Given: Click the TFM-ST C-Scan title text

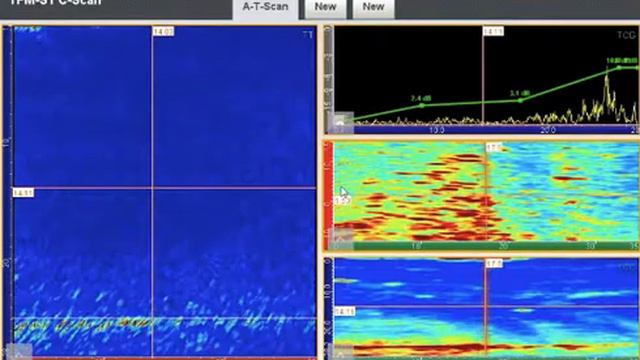Looking at the screenshot, I should tap(55, 2).
